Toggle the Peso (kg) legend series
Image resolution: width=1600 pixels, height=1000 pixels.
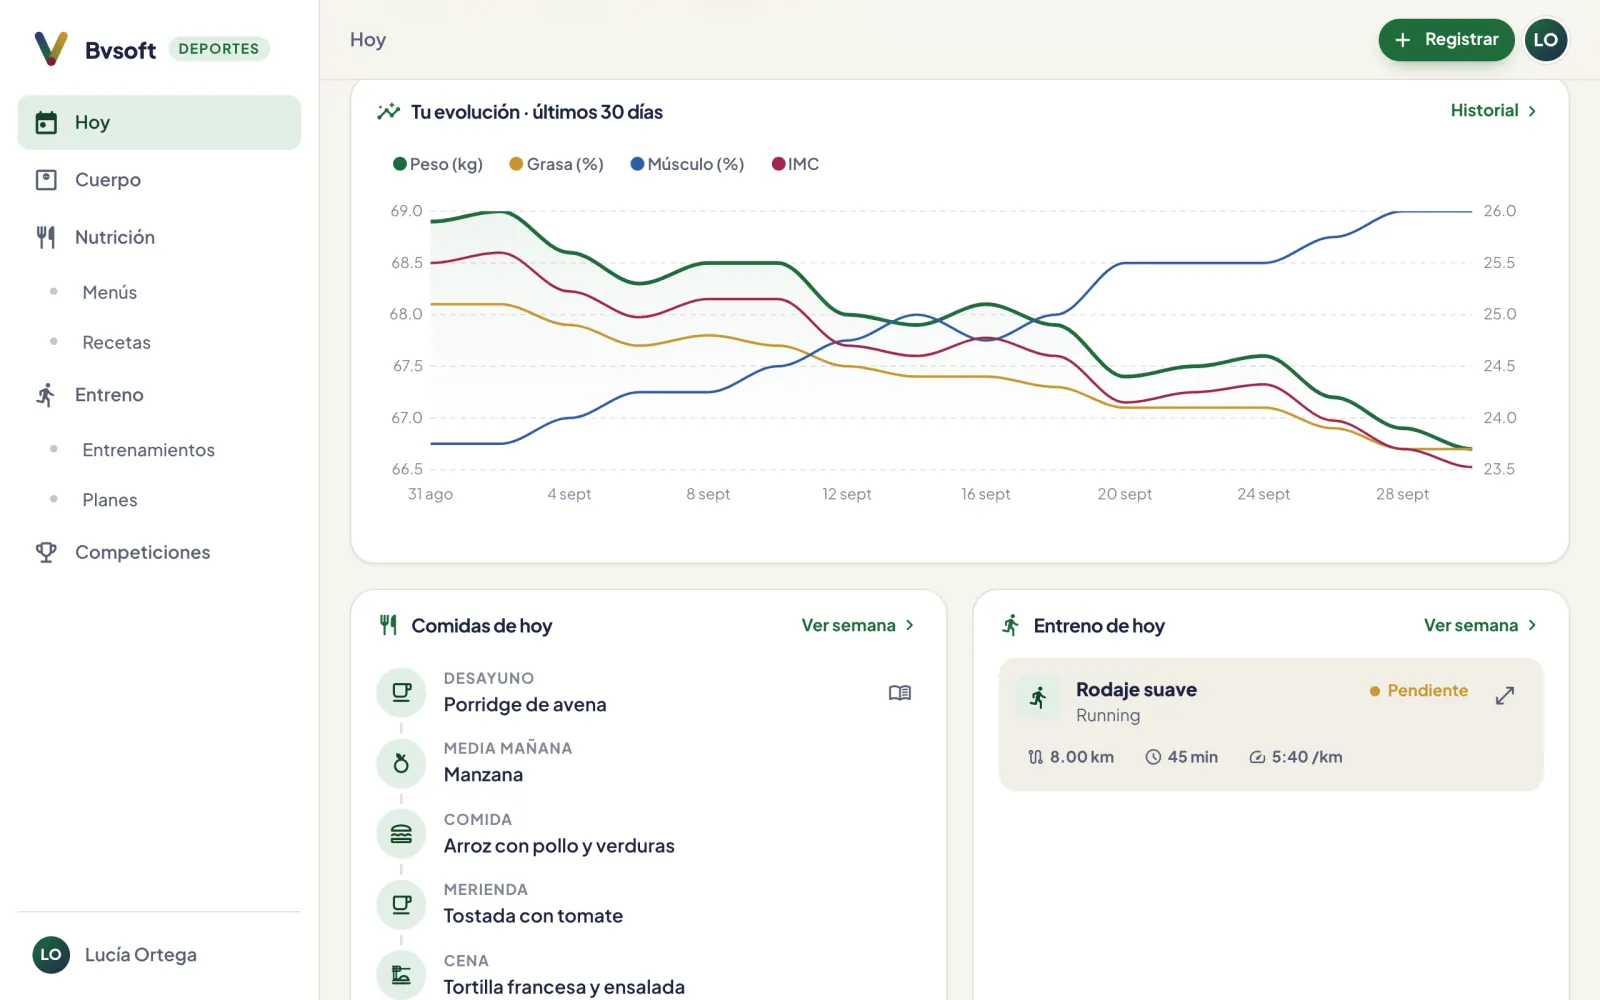pos(438,164)
